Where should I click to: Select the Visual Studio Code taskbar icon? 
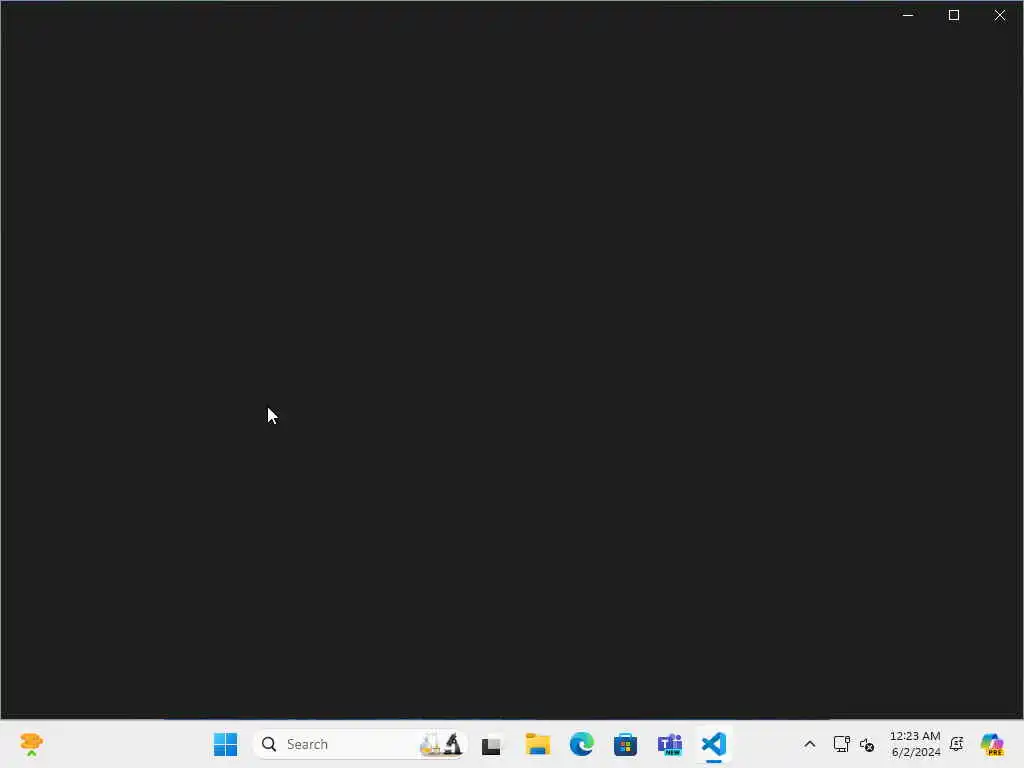pyautogui.click(x=714, y=744)
